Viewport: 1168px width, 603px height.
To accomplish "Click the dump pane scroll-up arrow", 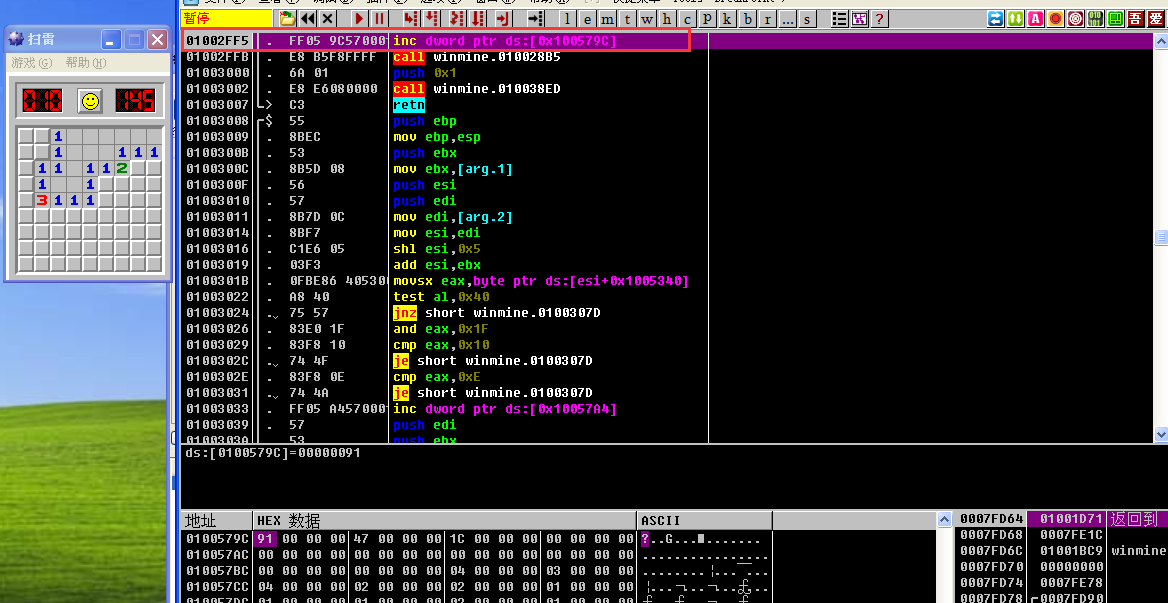I will pos(945,520).
